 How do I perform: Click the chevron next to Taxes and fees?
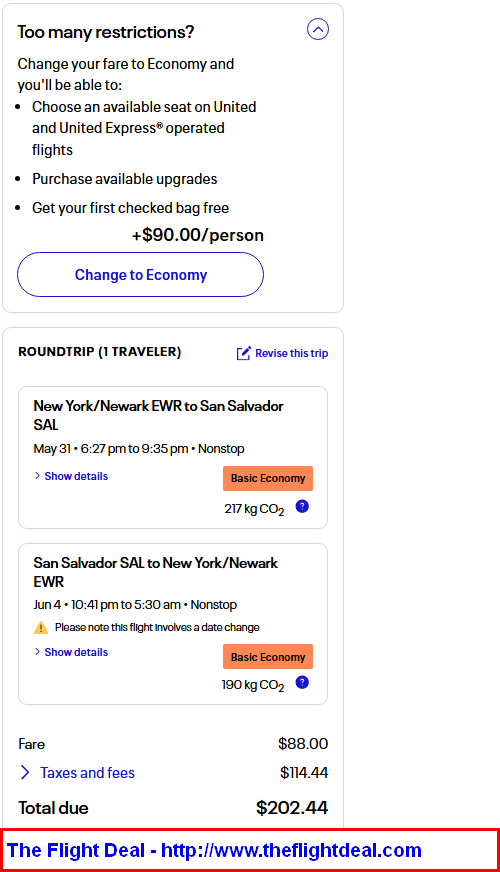pos(25,772)
